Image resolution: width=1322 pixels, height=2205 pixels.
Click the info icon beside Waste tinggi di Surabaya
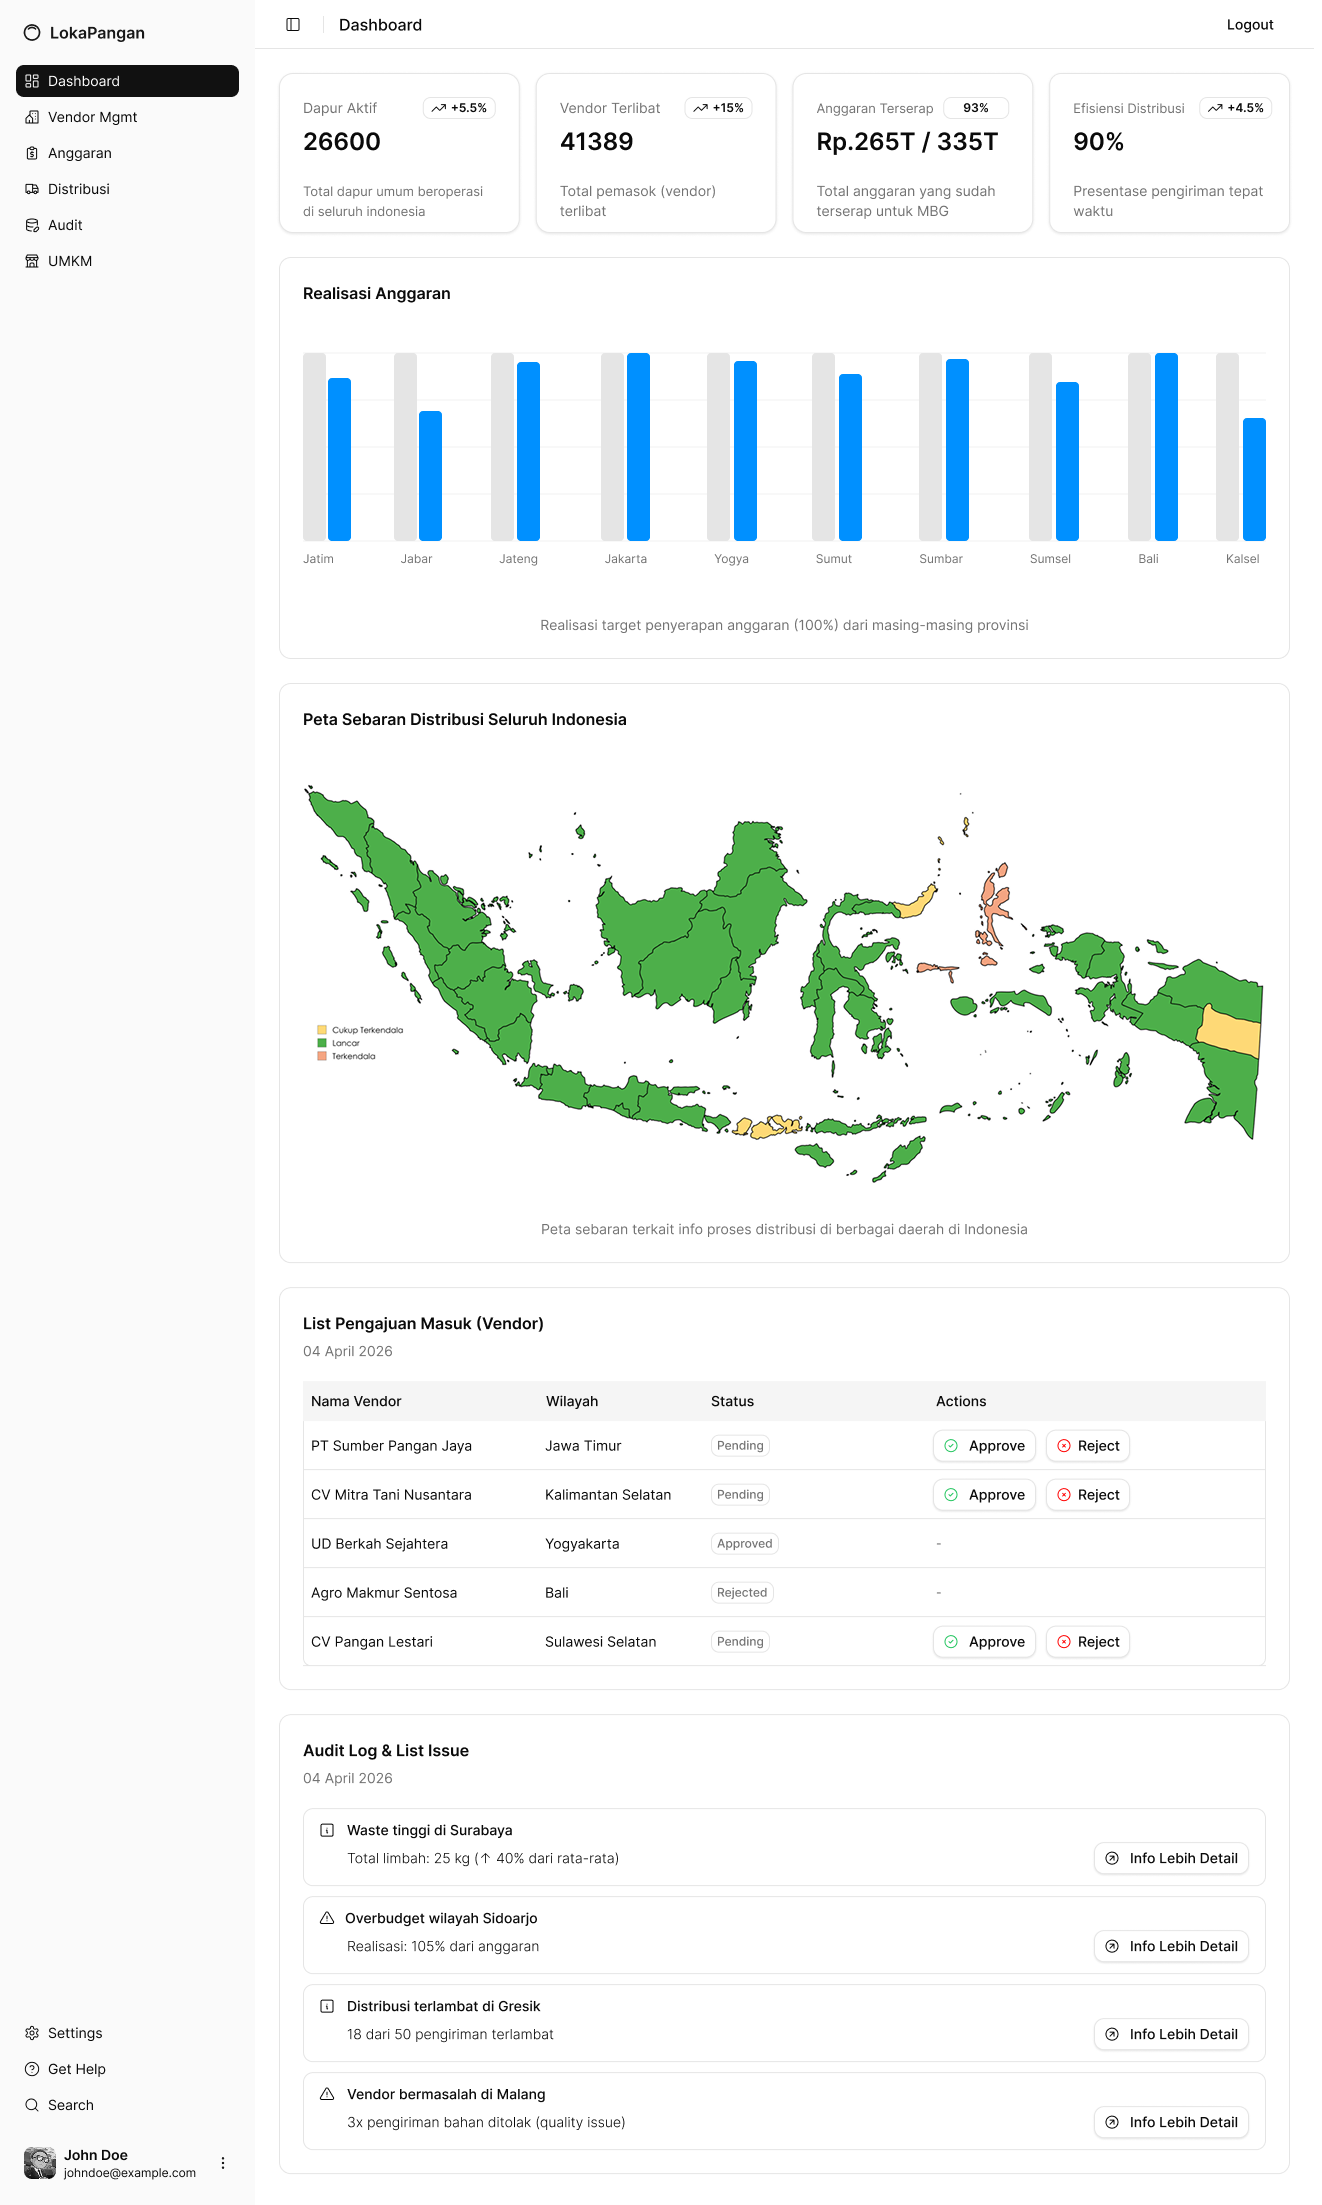pyautogui.click(x=327, y=1830)
